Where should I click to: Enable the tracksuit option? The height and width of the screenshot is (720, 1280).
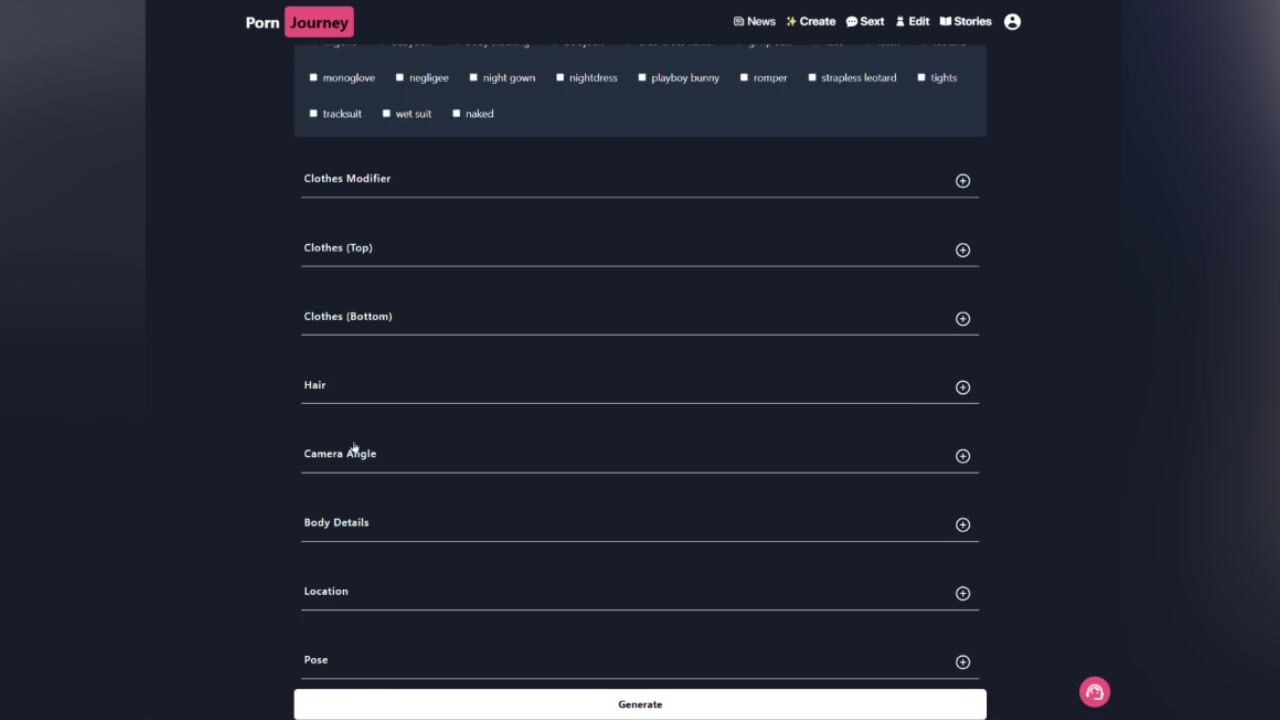click(314, 114)
